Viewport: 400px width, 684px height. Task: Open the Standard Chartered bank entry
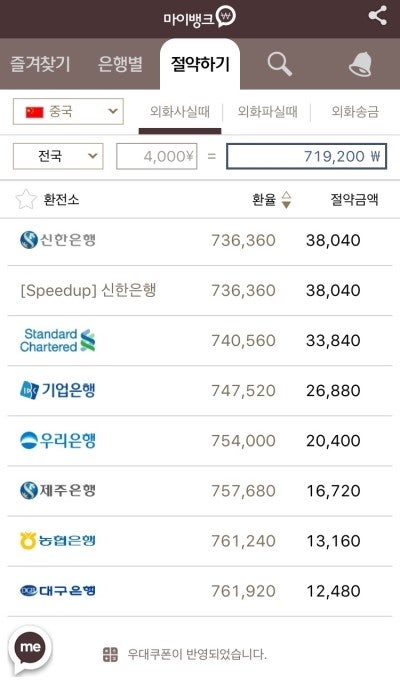200,341
